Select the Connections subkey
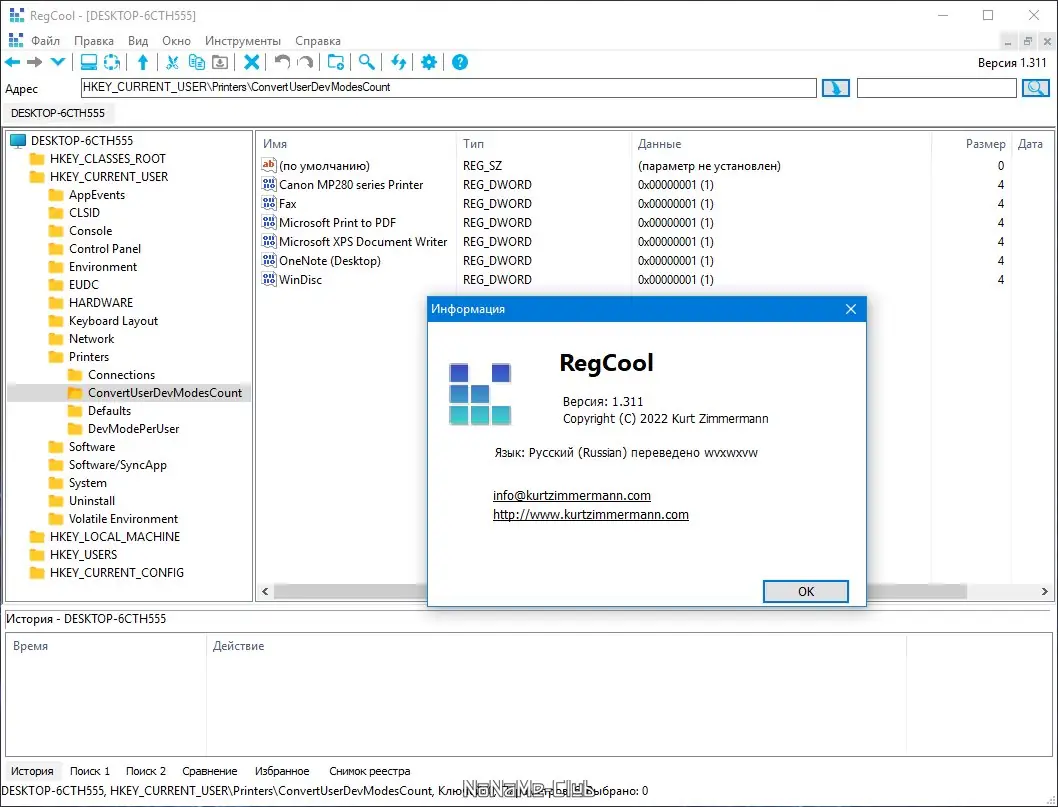Viewport: 1058px width, 807px height. click(121, 374)
